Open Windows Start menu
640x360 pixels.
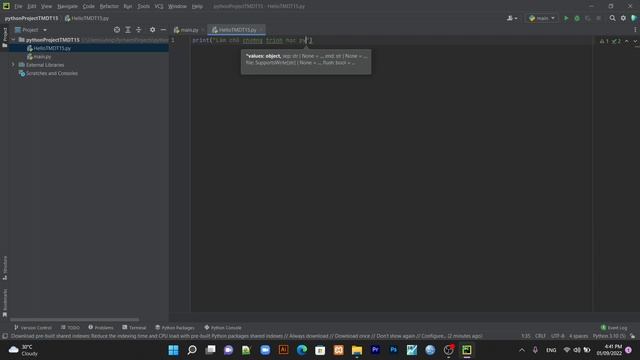pos(173,350)
